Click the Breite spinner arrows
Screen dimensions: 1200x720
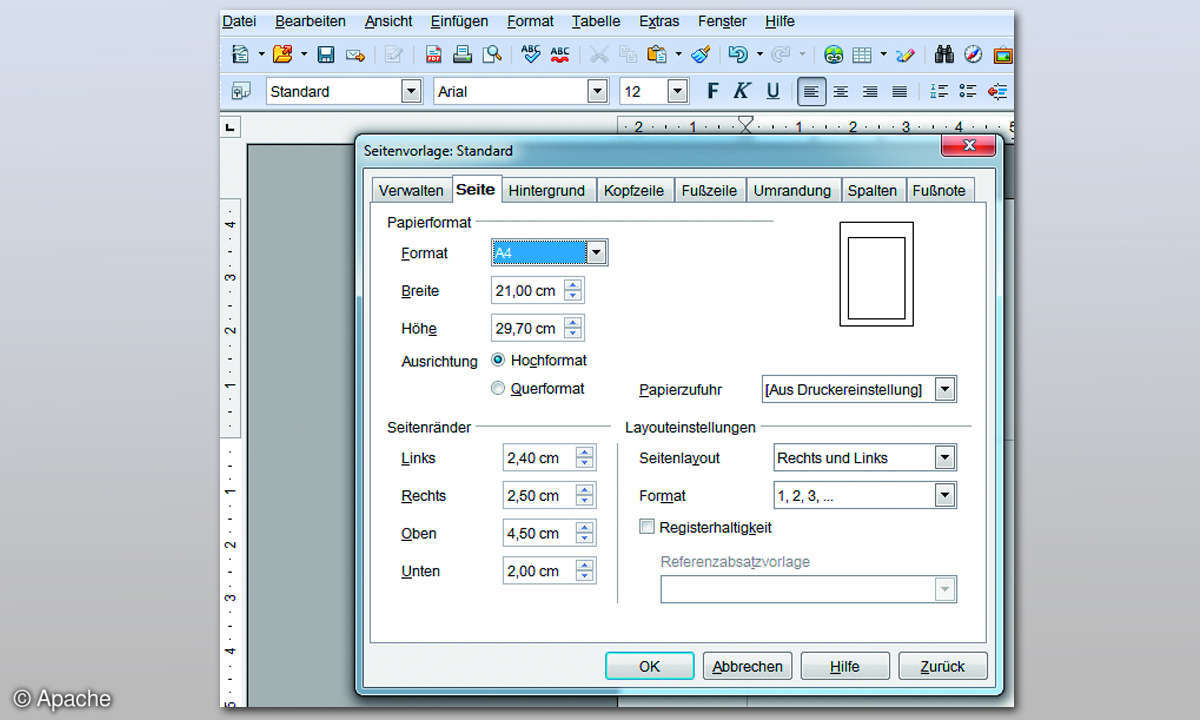click(x=573, y=291)
